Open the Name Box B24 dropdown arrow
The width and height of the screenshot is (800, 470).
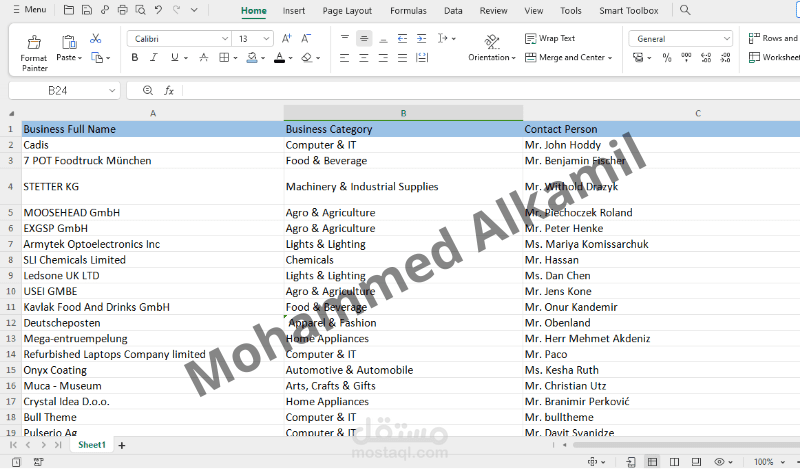point(112,91)
